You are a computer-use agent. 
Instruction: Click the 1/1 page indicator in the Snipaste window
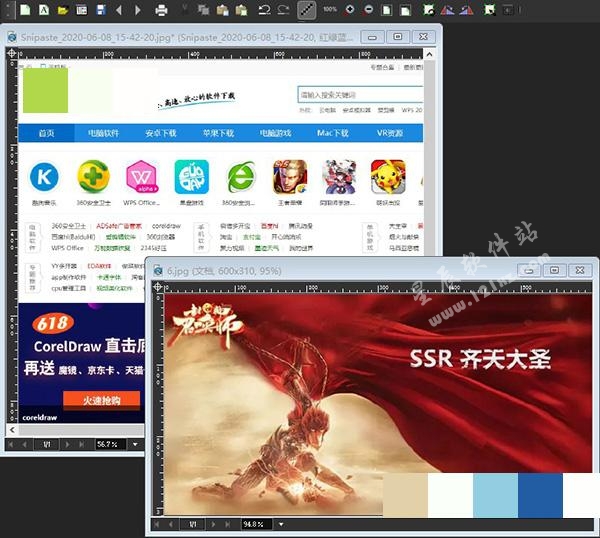(47, 445)
